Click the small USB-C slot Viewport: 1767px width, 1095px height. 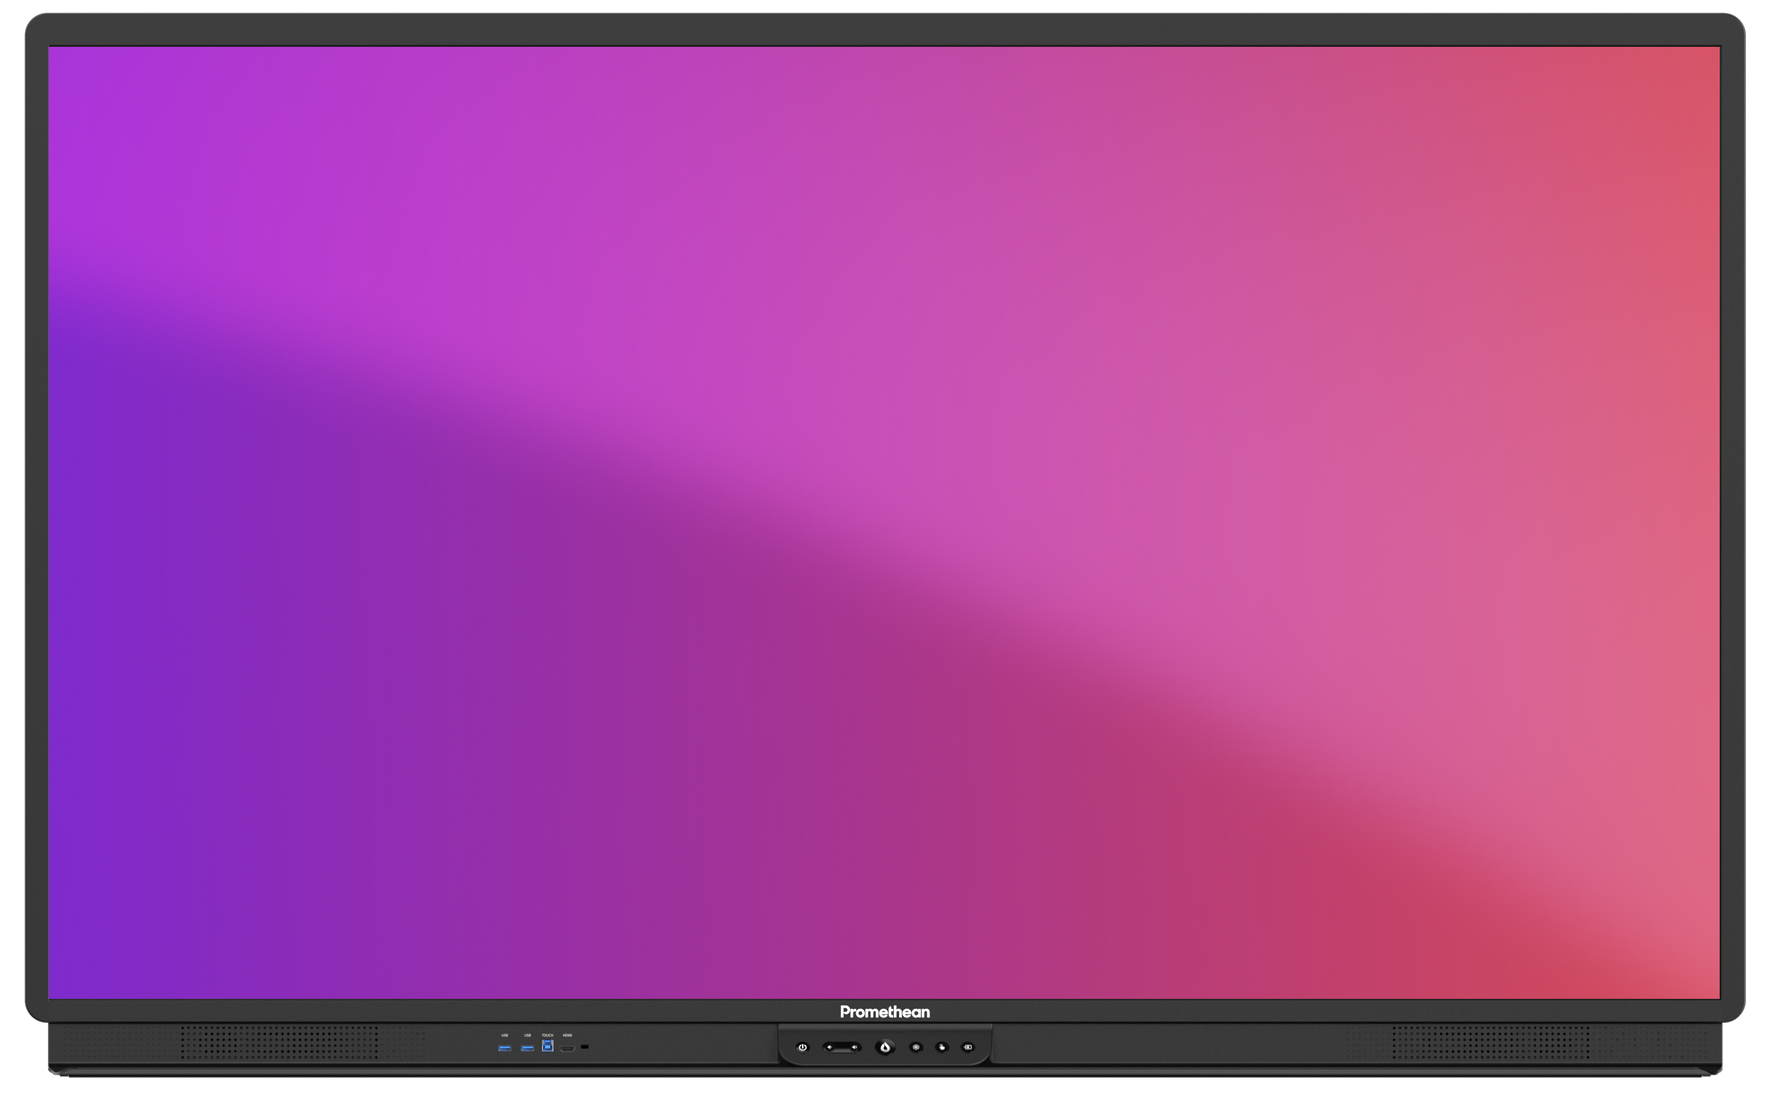(x=585, y=1047)
